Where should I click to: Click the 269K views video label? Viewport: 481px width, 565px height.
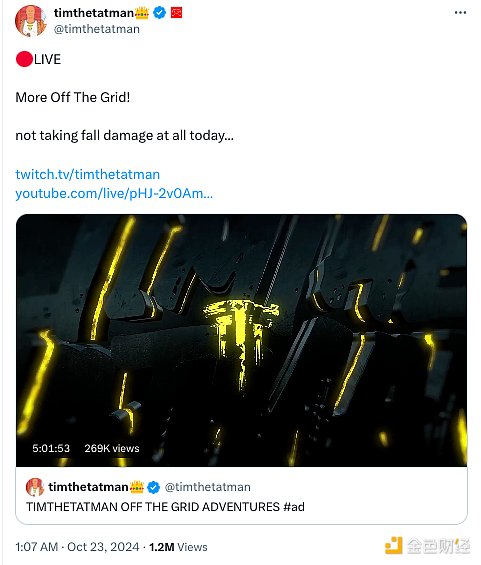pos(112,448)
